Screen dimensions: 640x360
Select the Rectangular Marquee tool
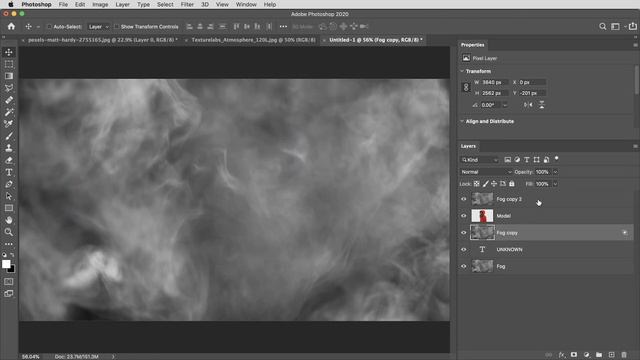pyautogui.click(x=9, y=64)
